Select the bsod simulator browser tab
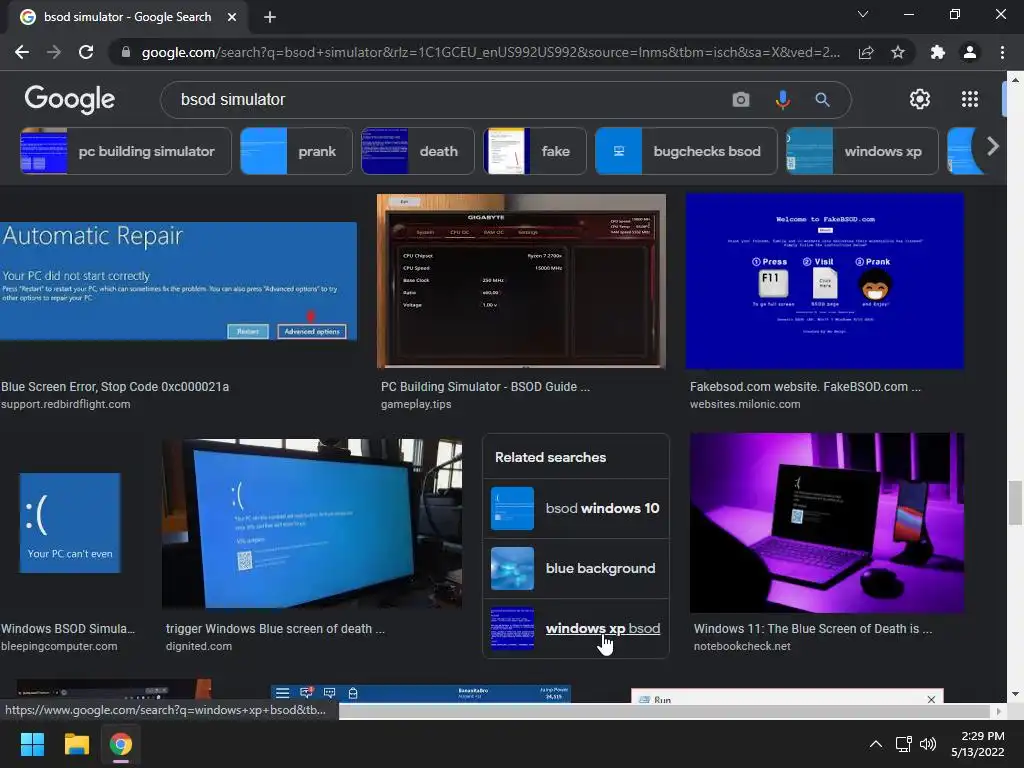Viewport: 1024px width, 768px height. point(128,17)
